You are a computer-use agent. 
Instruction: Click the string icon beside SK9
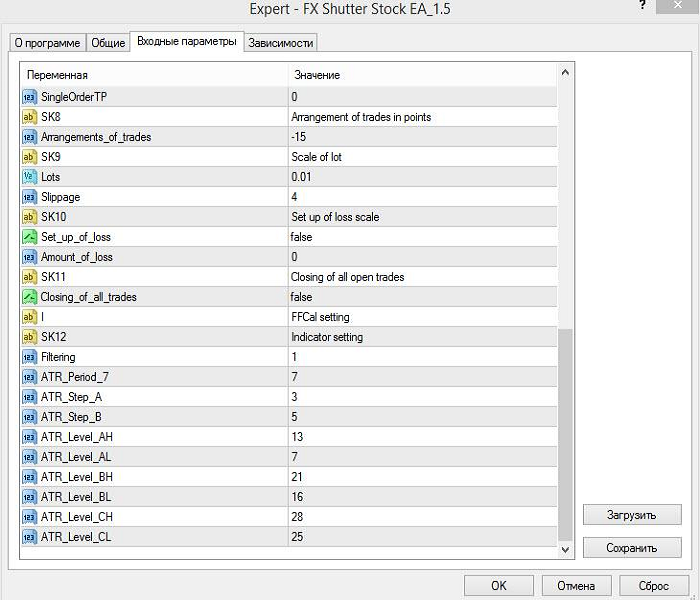(29, 157)
